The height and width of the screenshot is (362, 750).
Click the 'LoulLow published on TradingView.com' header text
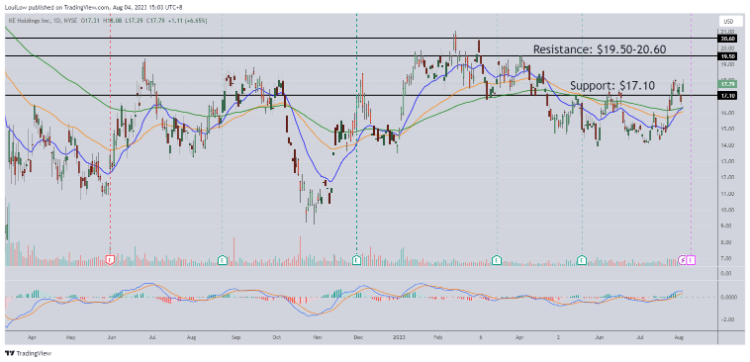(58, 7)
